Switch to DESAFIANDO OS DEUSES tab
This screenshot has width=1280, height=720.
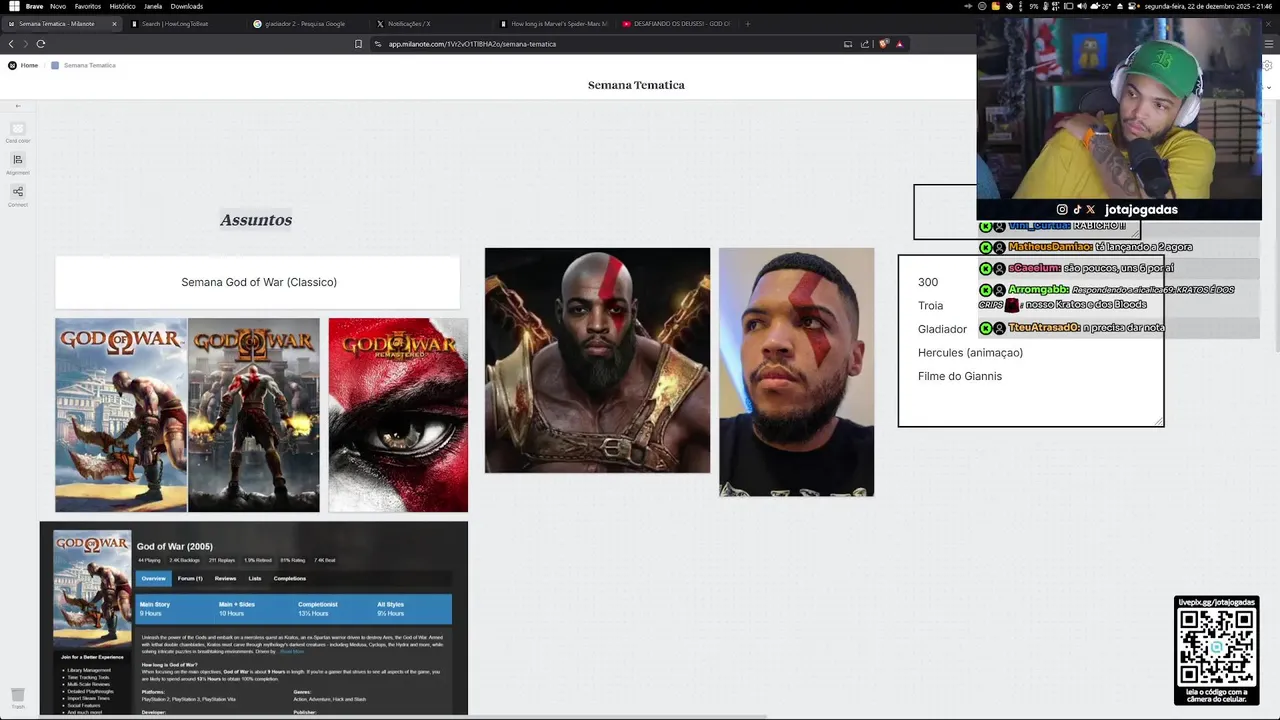tap(676, 24)
